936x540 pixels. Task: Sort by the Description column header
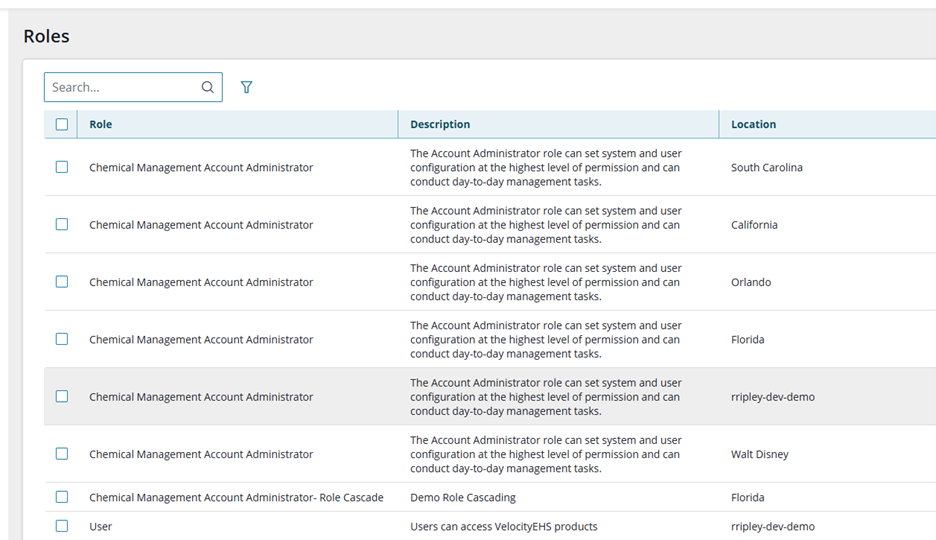pyautogui.click(x=440, y=124)
